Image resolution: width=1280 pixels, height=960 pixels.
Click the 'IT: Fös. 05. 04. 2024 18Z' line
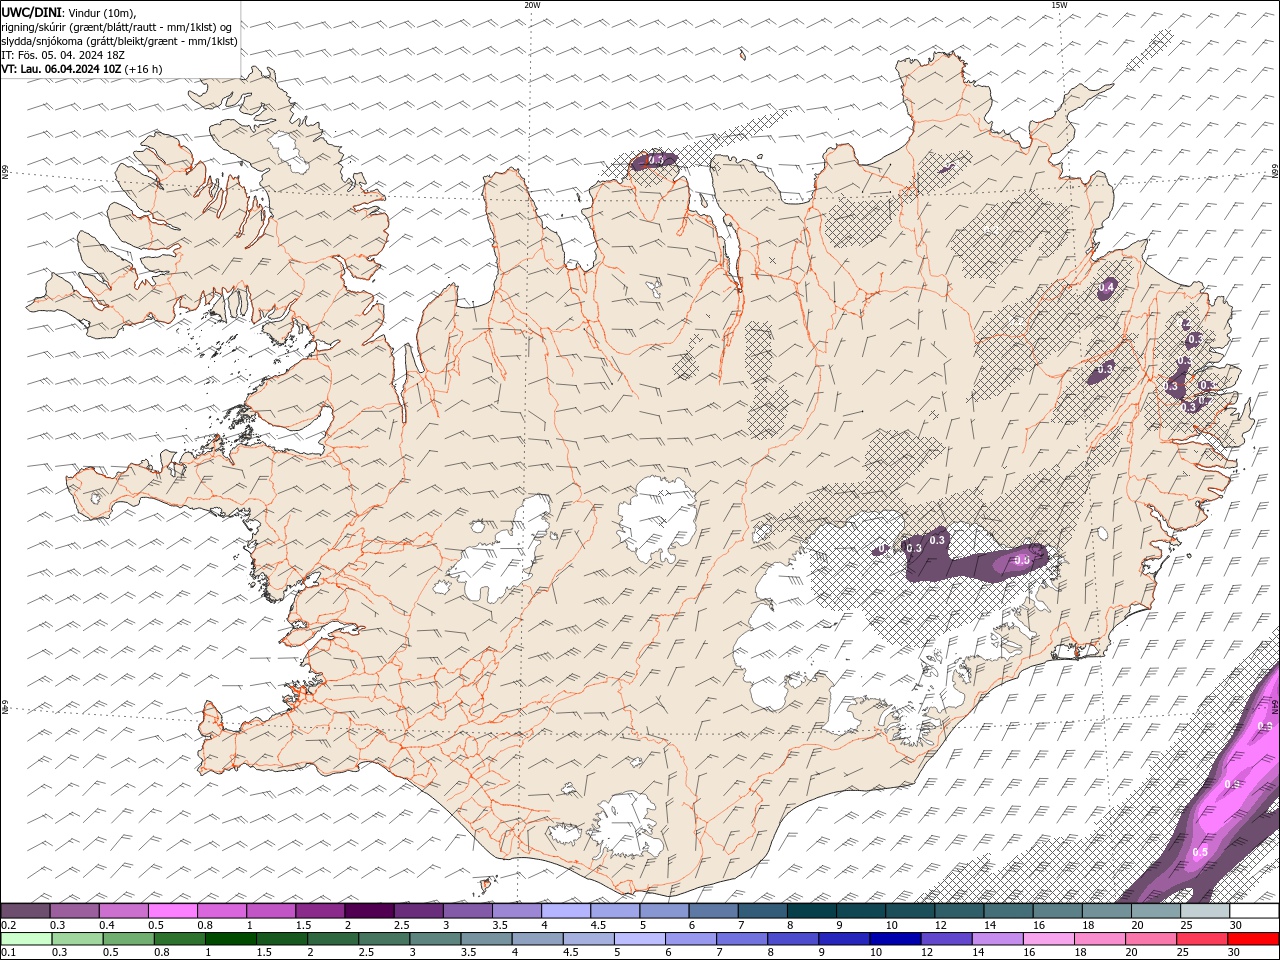pos(63,55)
